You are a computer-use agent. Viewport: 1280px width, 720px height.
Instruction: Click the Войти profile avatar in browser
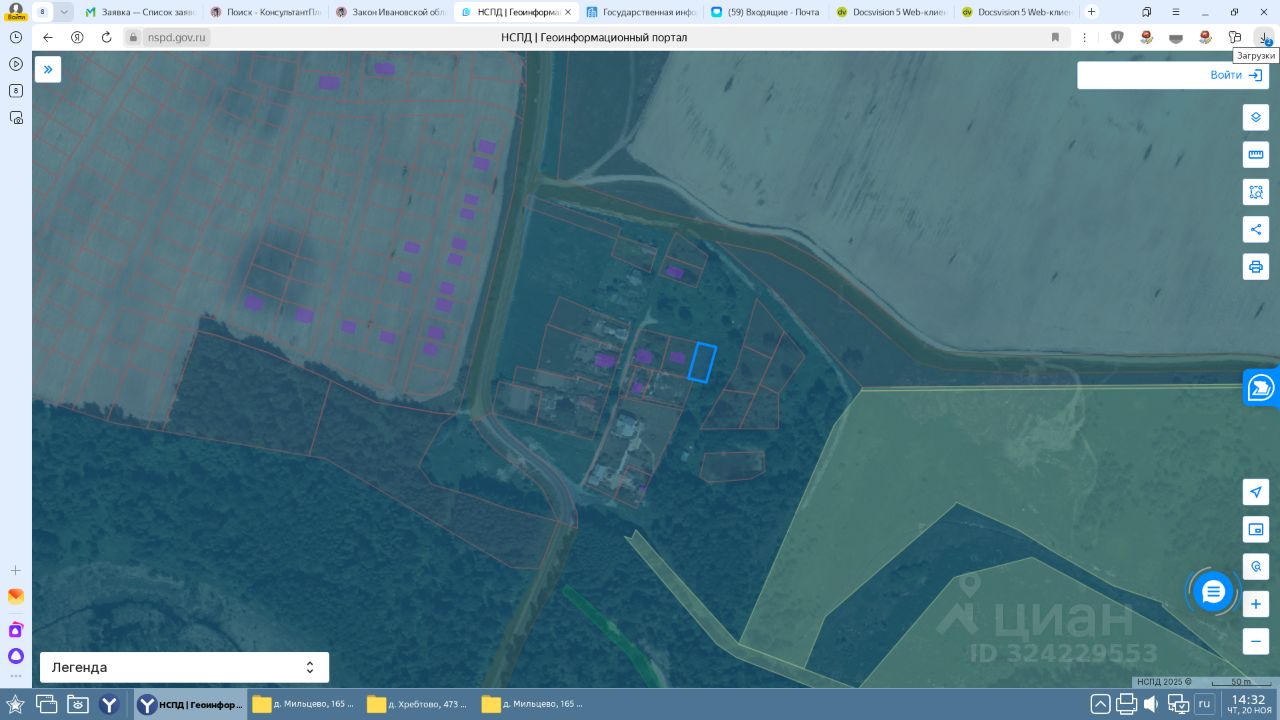16,11
